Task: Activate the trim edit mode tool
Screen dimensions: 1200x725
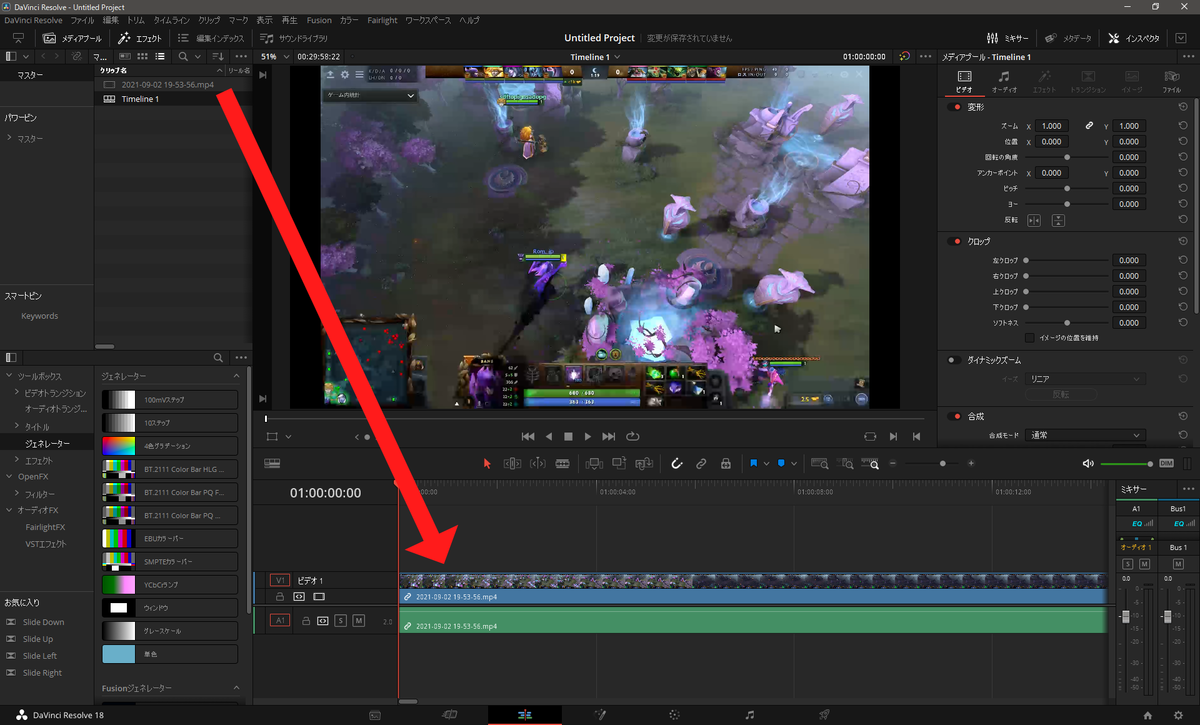Action: 513,464
